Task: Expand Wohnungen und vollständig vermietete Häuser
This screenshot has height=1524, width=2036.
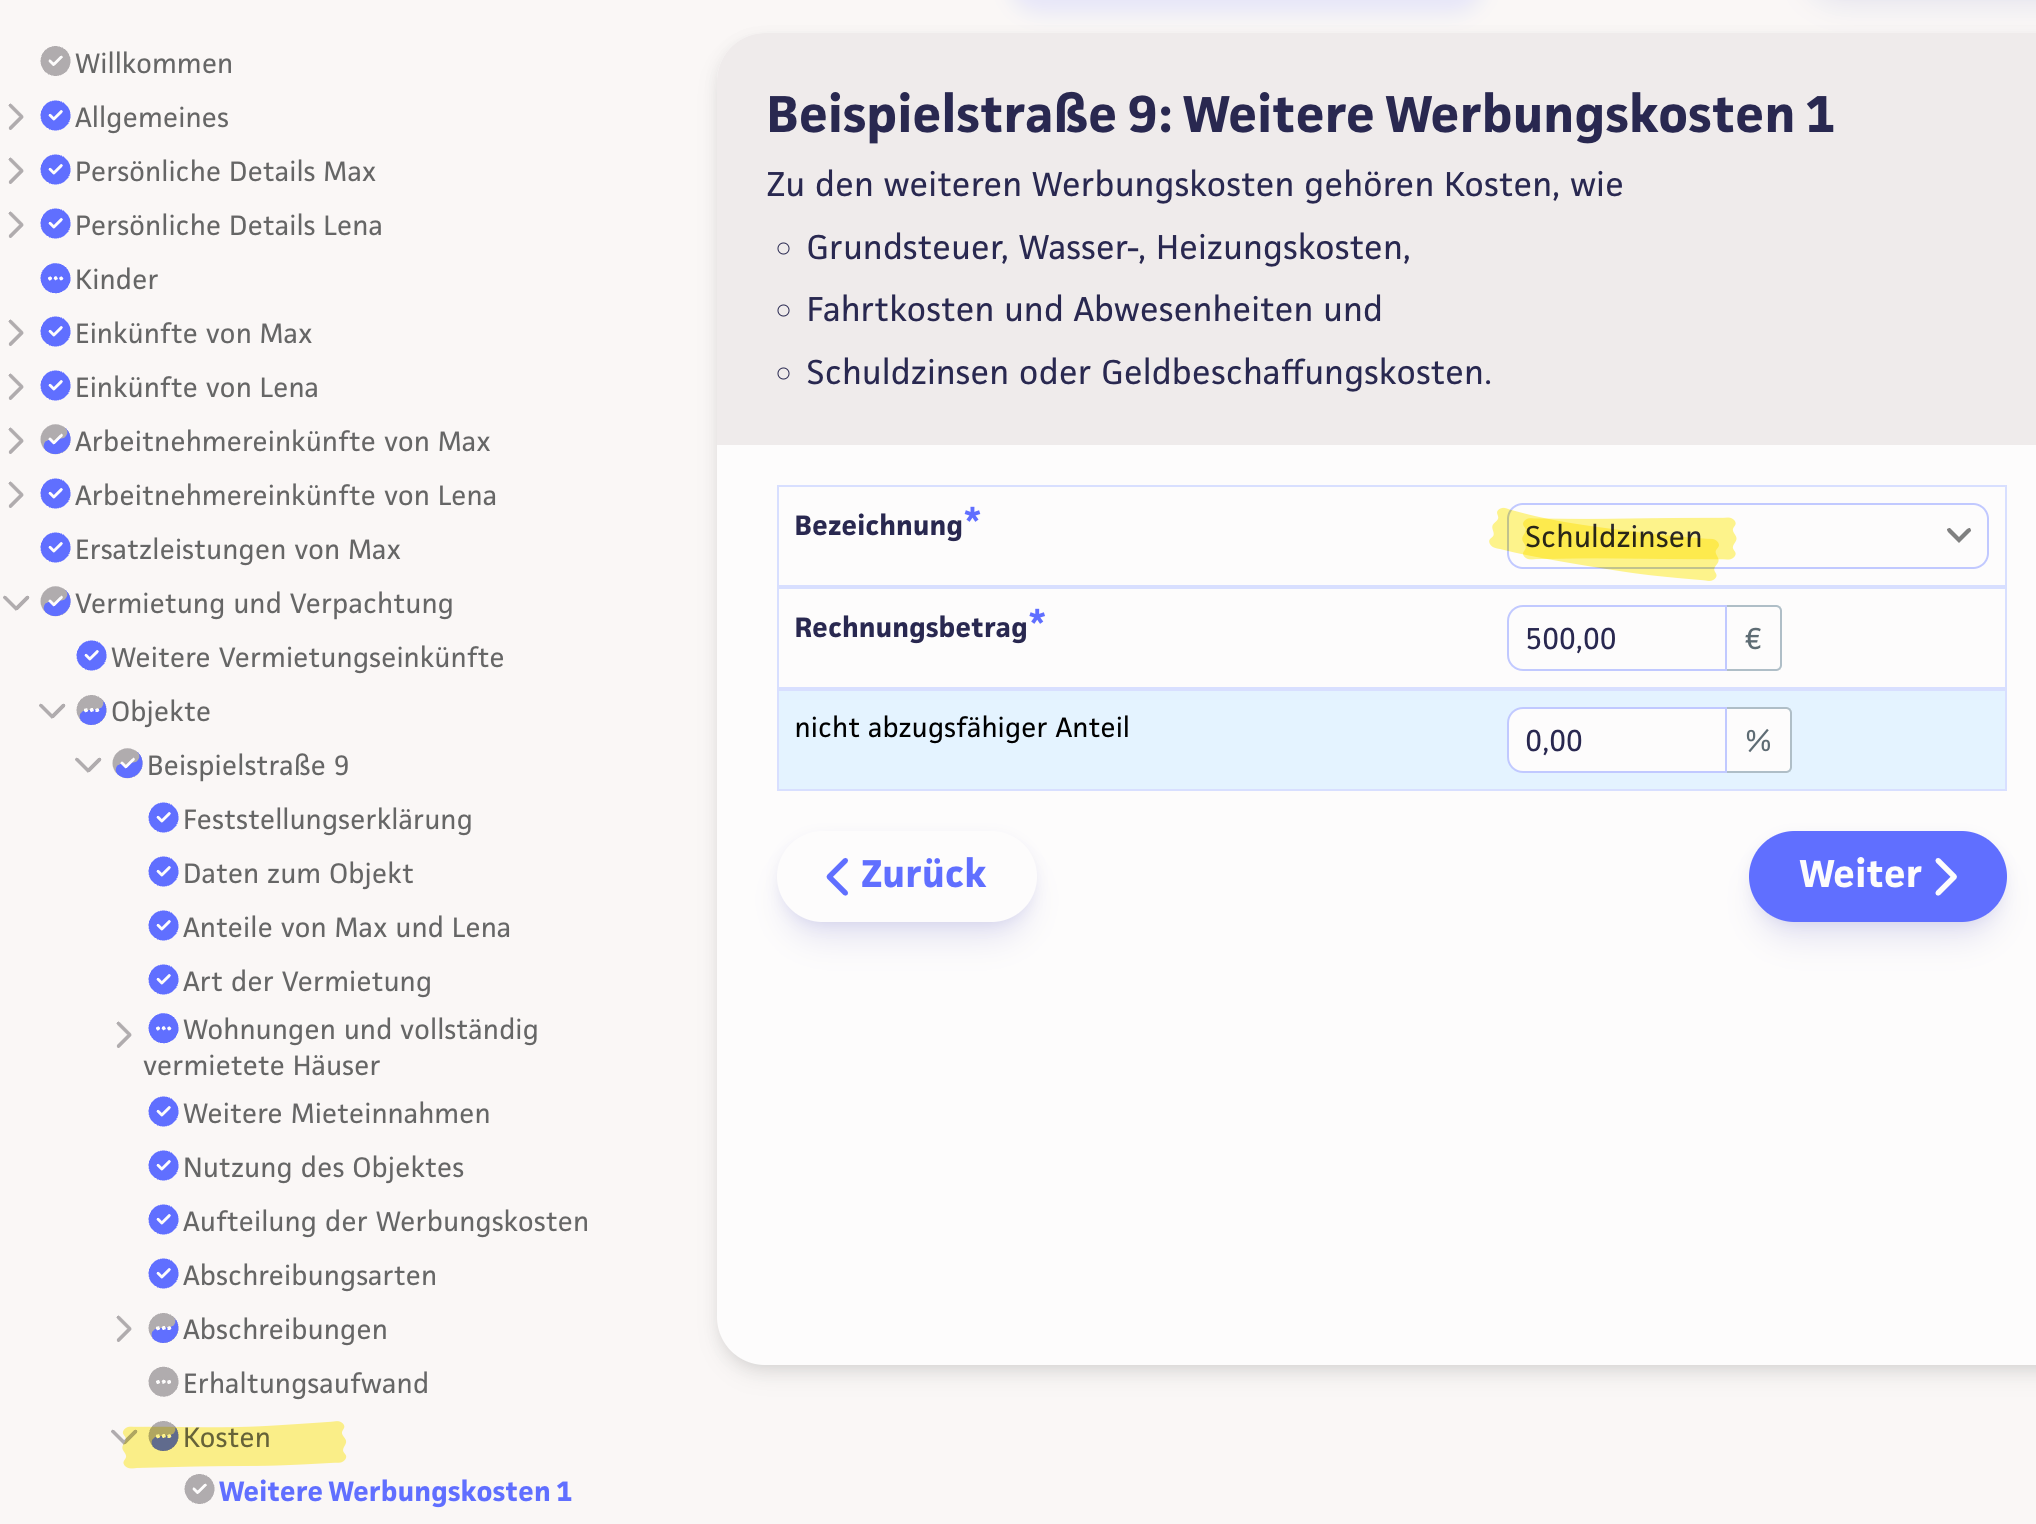Action: tap(124, 1034)
